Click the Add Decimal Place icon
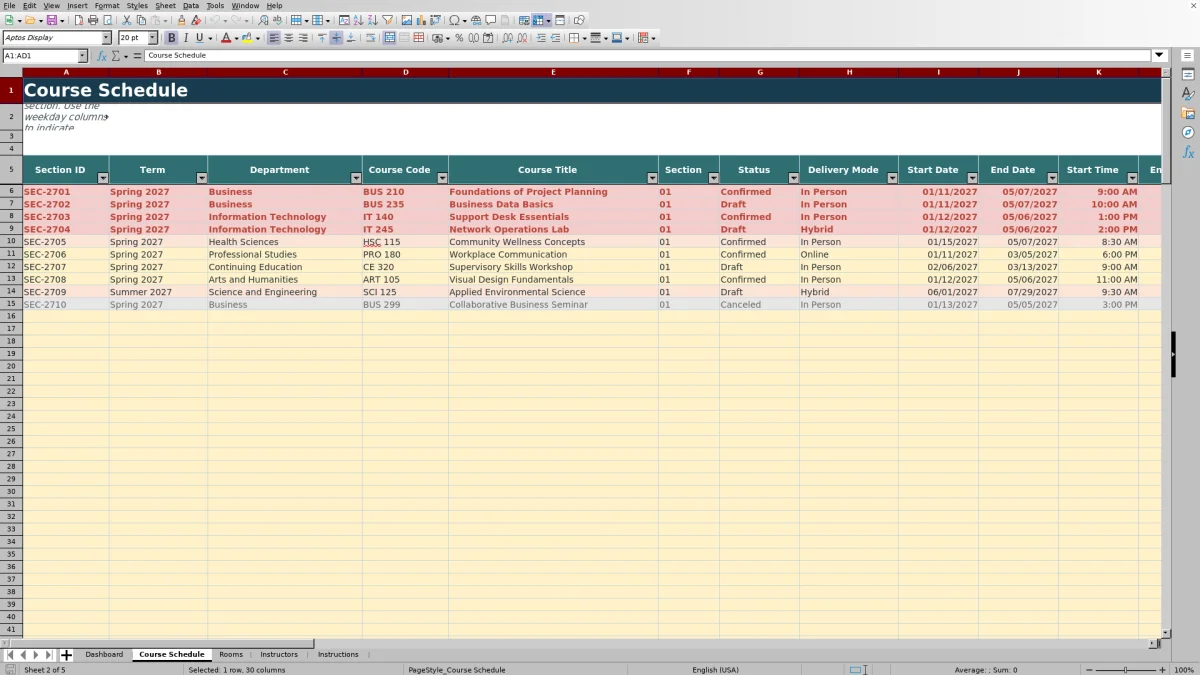Image resolution: width=1200 pixels, height=675 pixels. pos(507,38)
